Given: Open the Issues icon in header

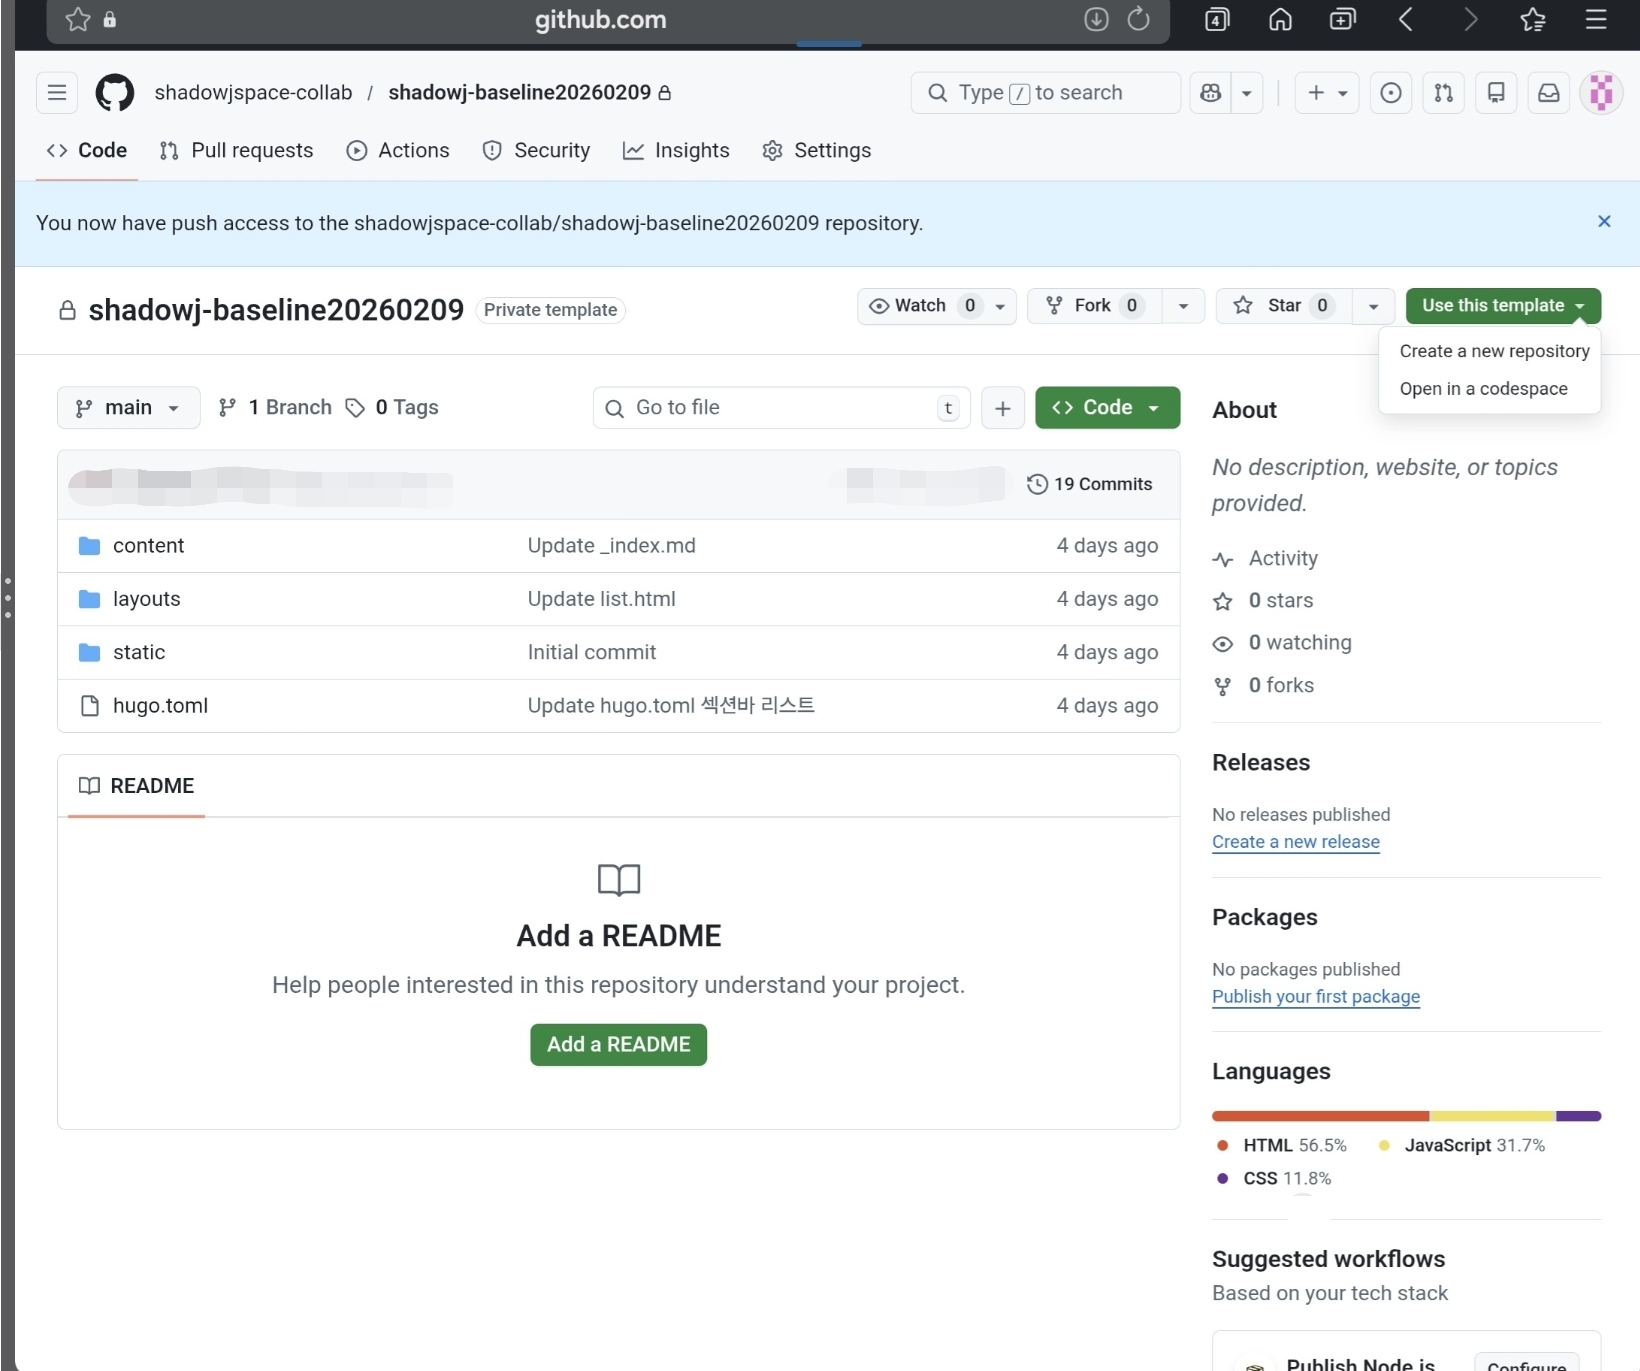Looking at the screenshot, I should [1390, 93].
